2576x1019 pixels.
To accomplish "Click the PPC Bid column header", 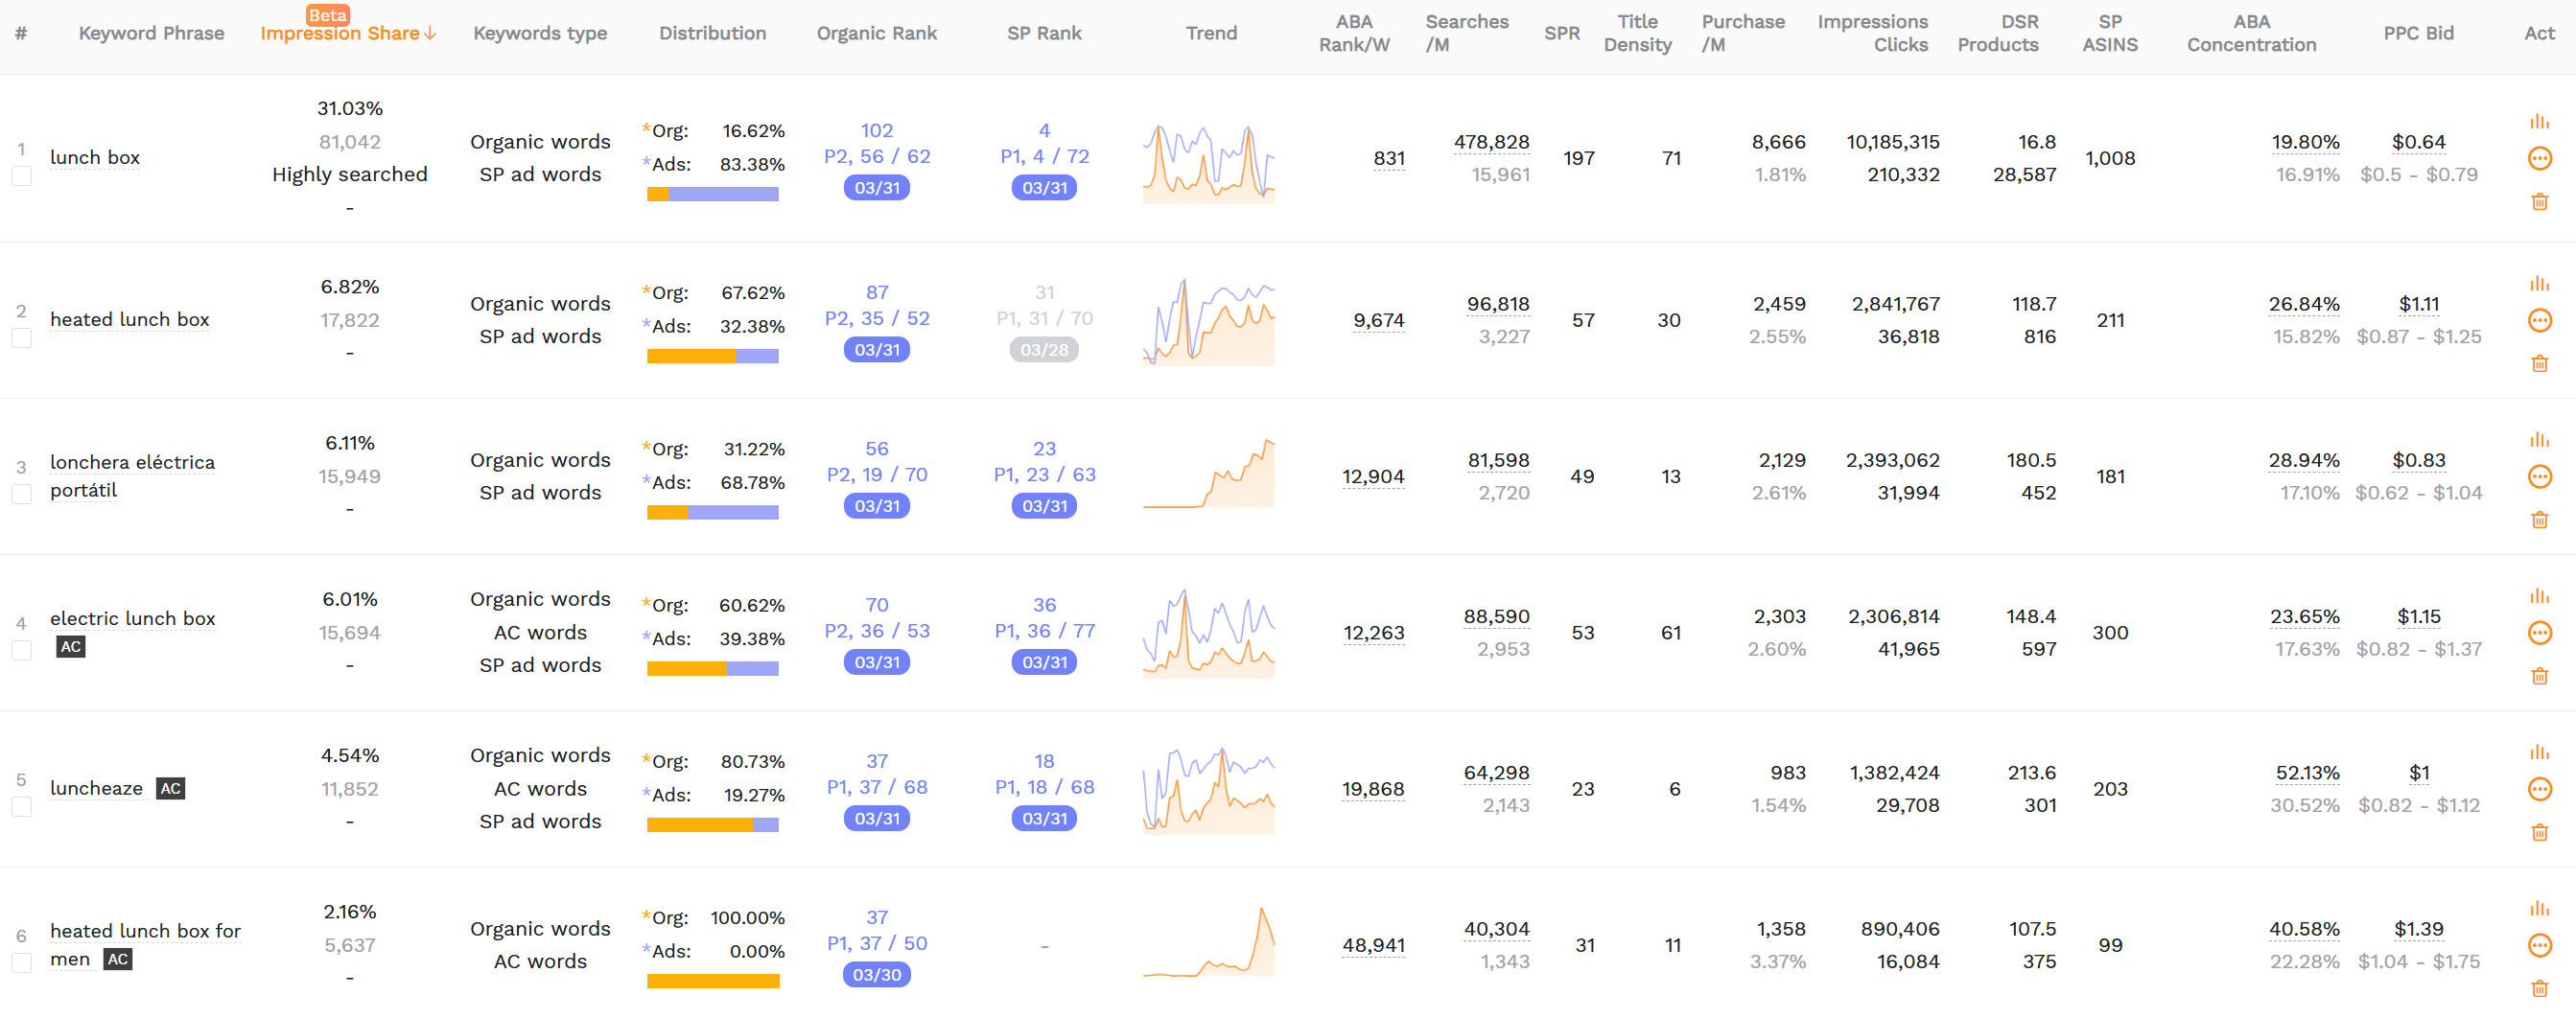I will pos(2418,33).
